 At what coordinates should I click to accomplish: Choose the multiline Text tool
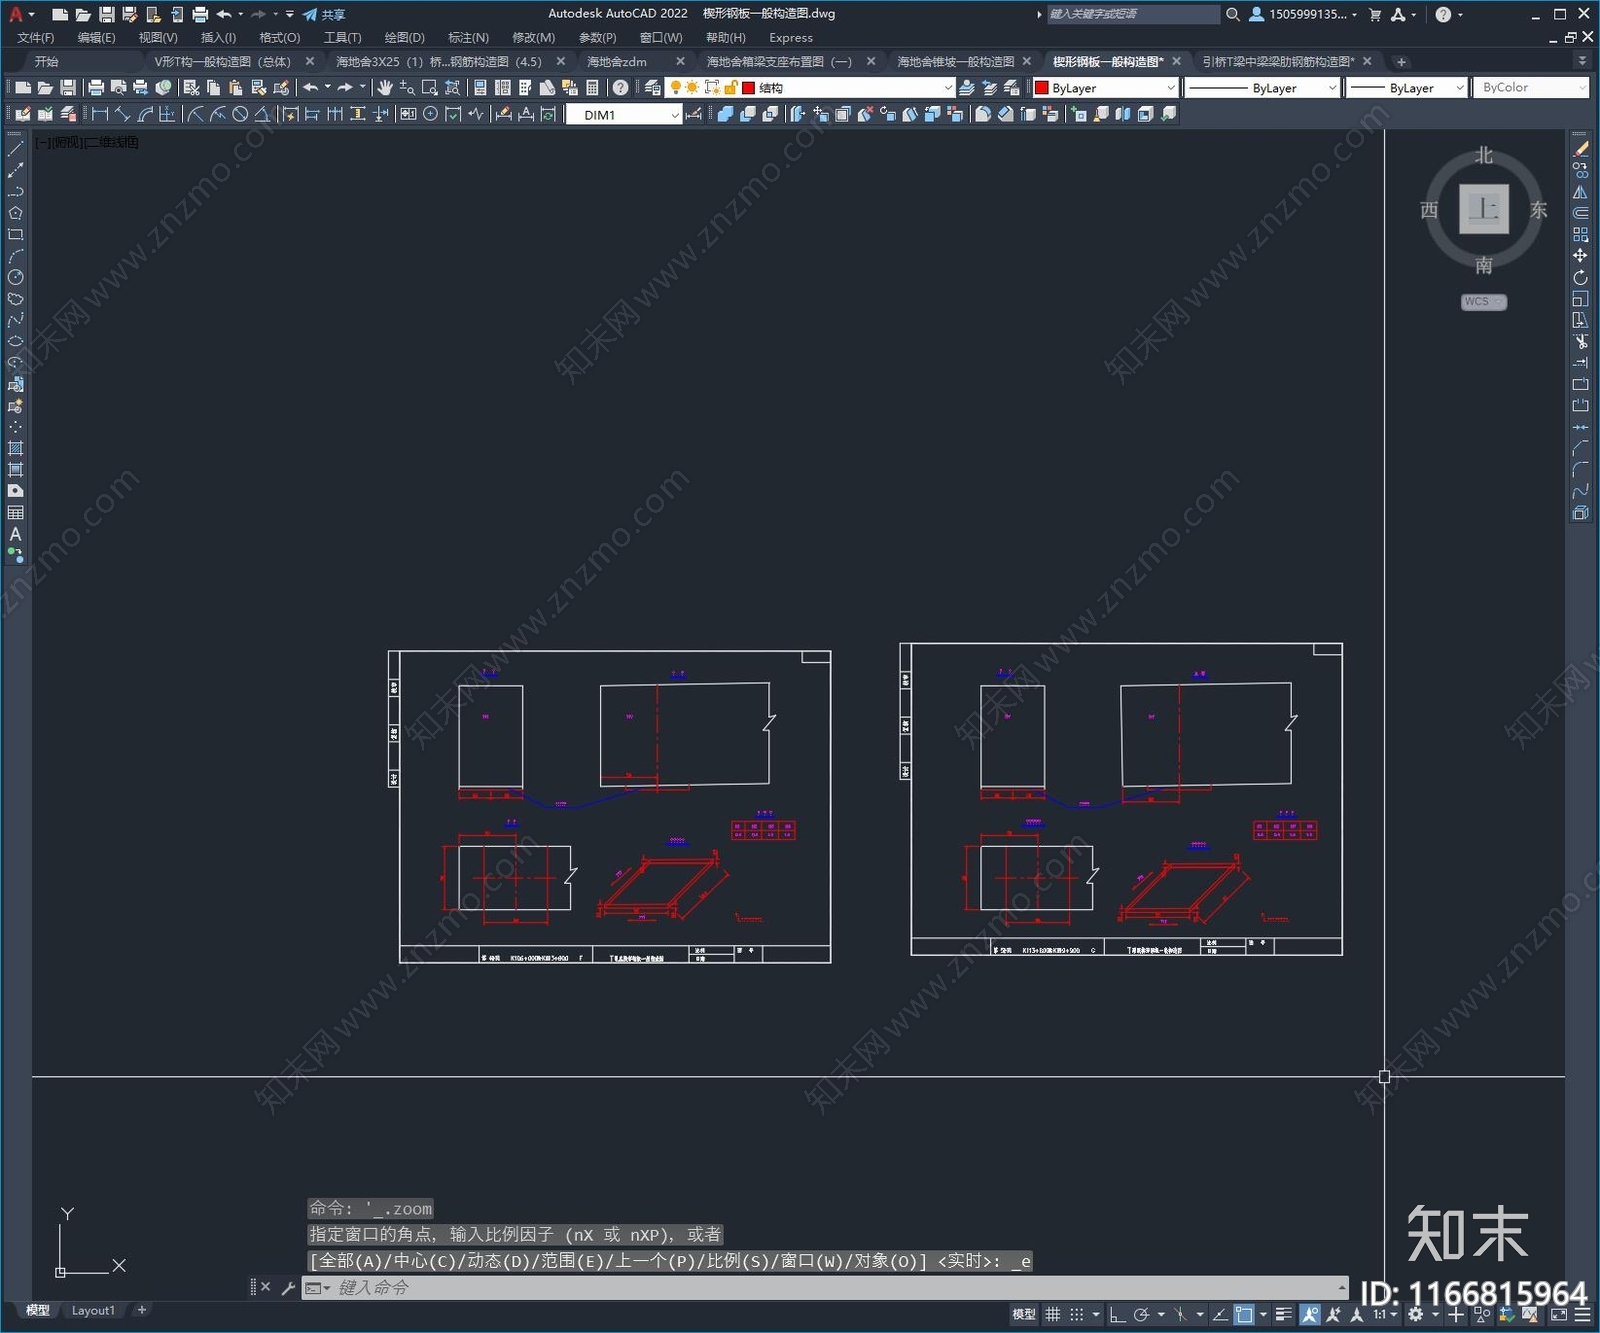[x=15, y=534]
